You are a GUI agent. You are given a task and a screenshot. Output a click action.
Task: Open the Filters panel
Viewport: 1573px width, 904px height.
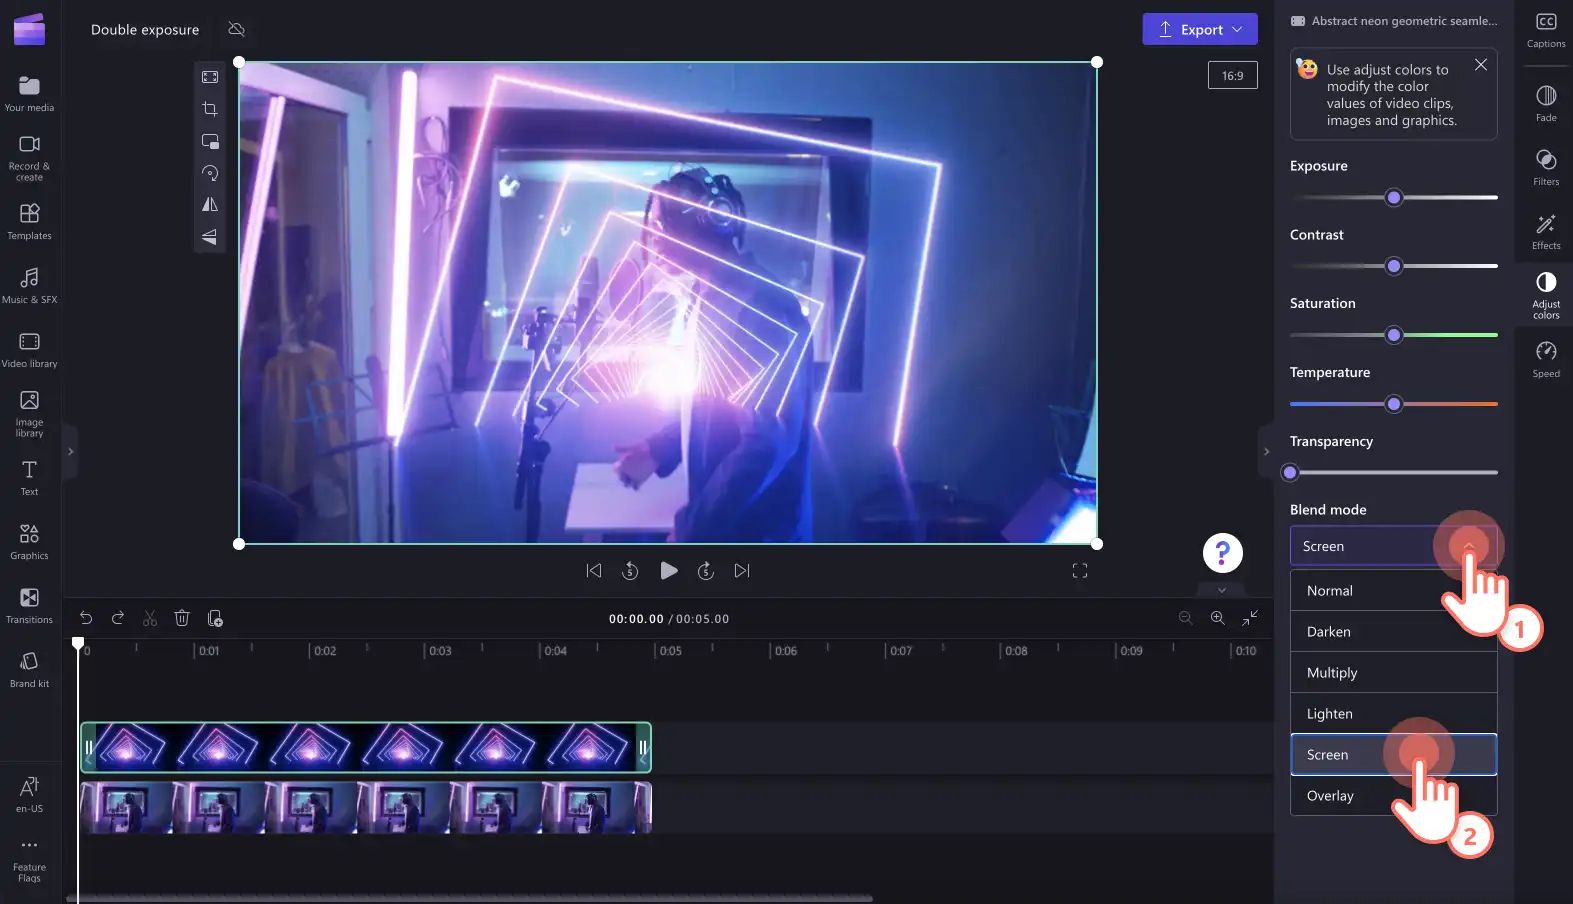[1546, 167]
